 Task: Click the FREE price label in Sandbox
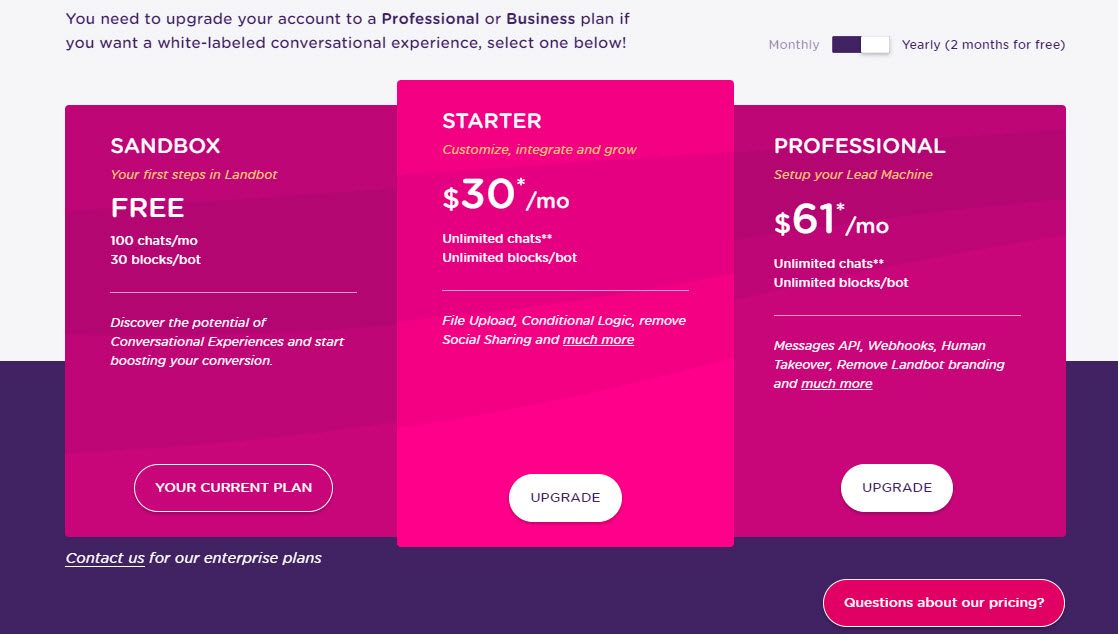(x=148, y=208)
